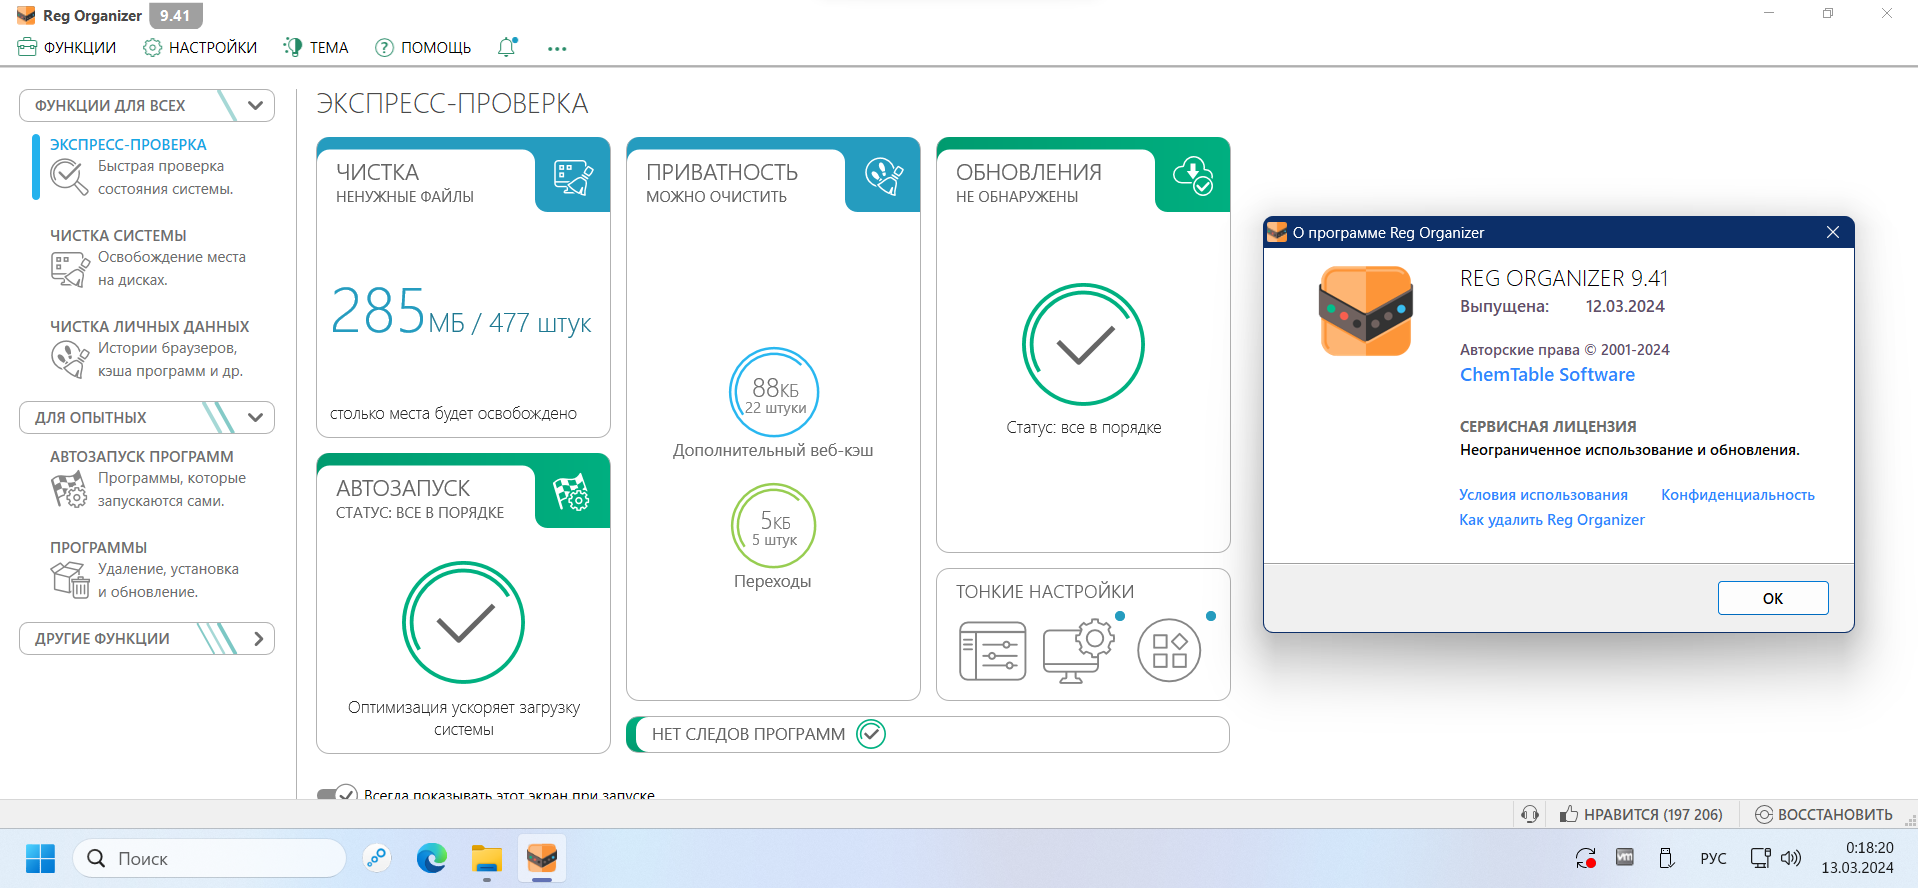
Task: Click the Экспресс-проверка magnifier icon in sidebar
Action: 70,177
